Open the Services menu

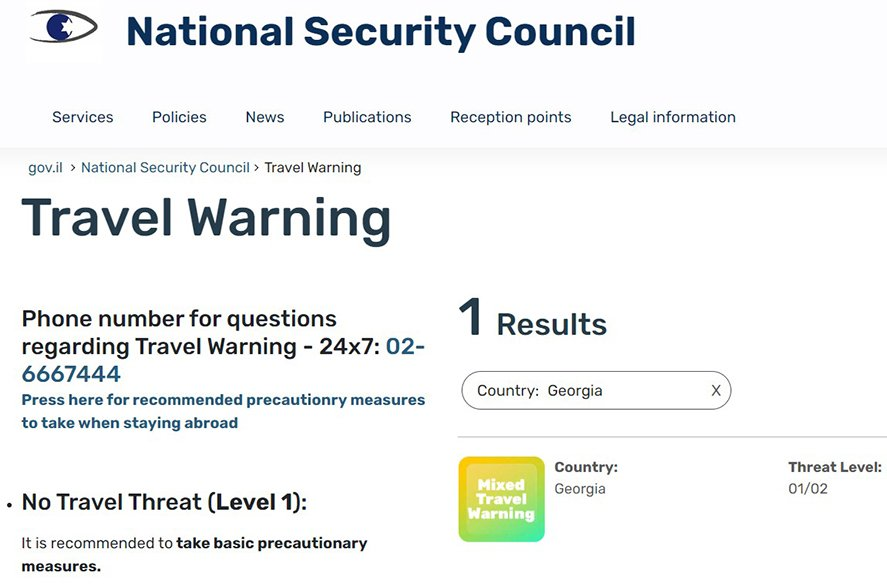pos(82,117)
